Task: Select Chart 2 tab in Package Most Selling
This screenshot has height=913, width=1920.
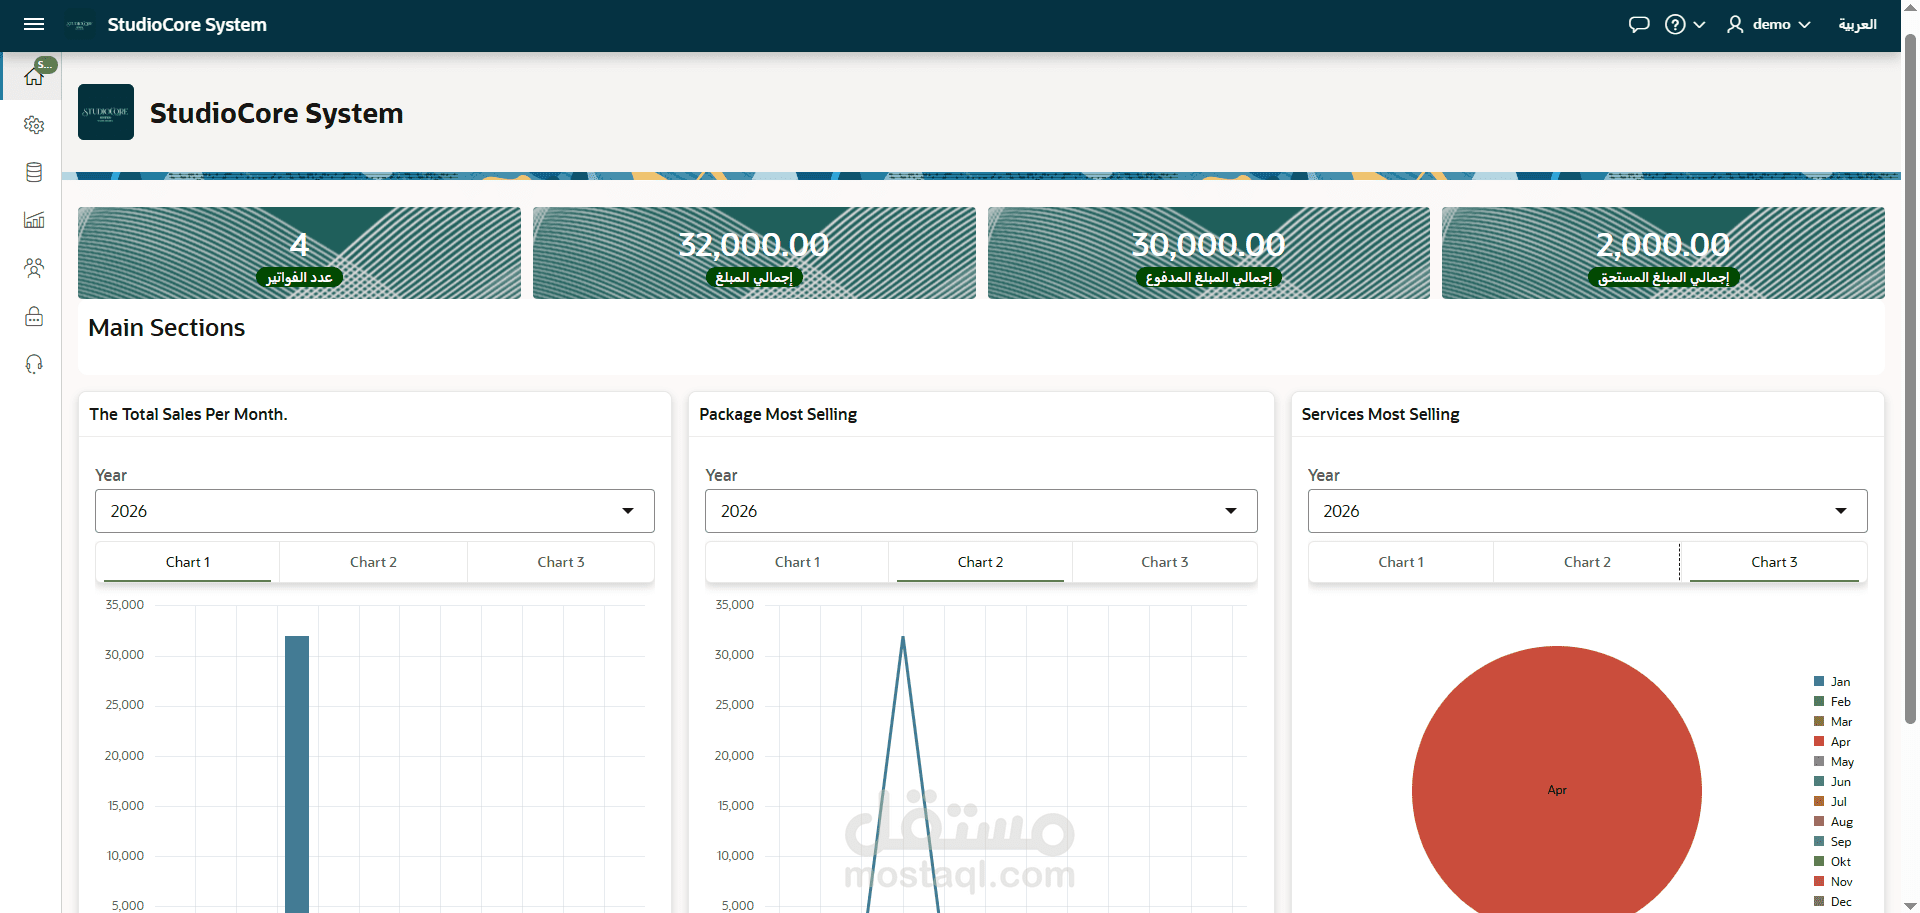Action: click(980, 562)
